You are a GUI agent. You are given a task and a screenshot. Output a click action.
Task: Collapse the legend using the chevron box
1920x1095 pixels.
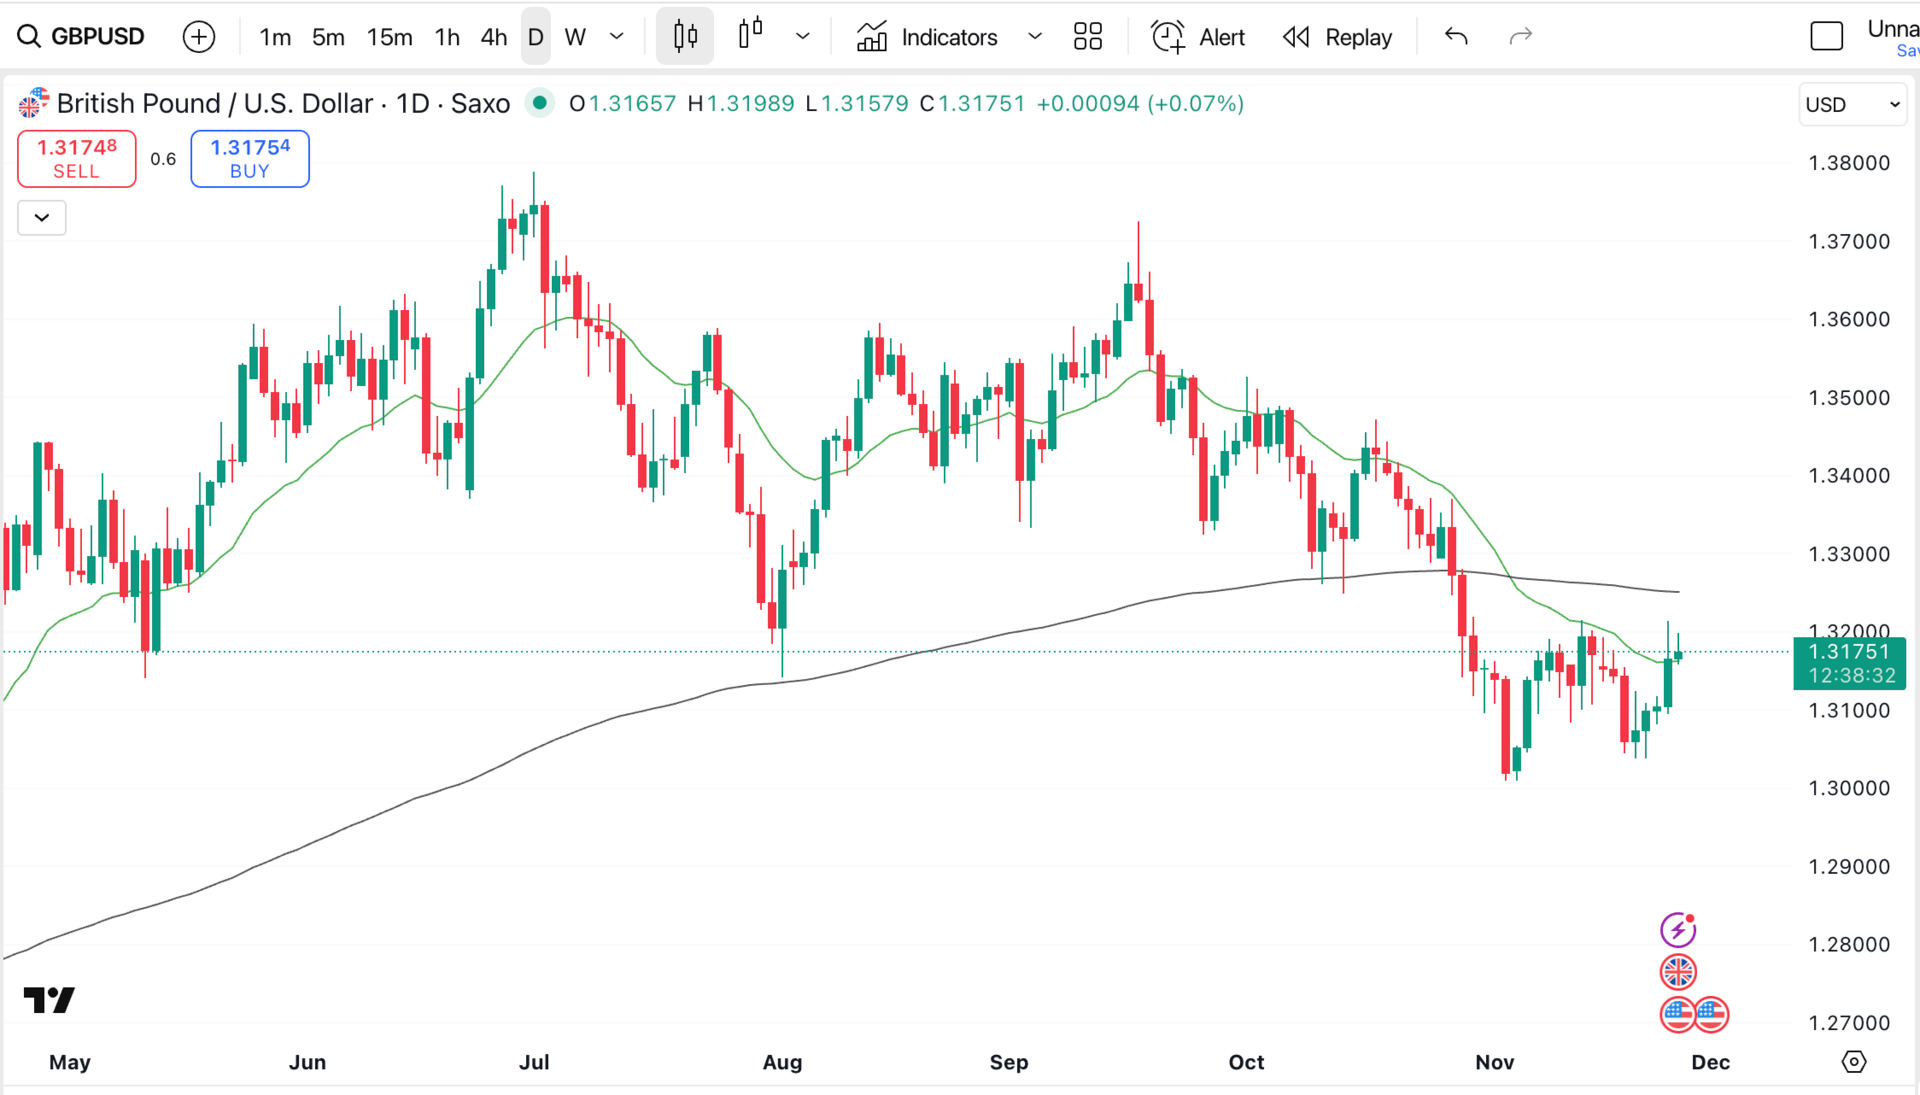pos(42,217)
